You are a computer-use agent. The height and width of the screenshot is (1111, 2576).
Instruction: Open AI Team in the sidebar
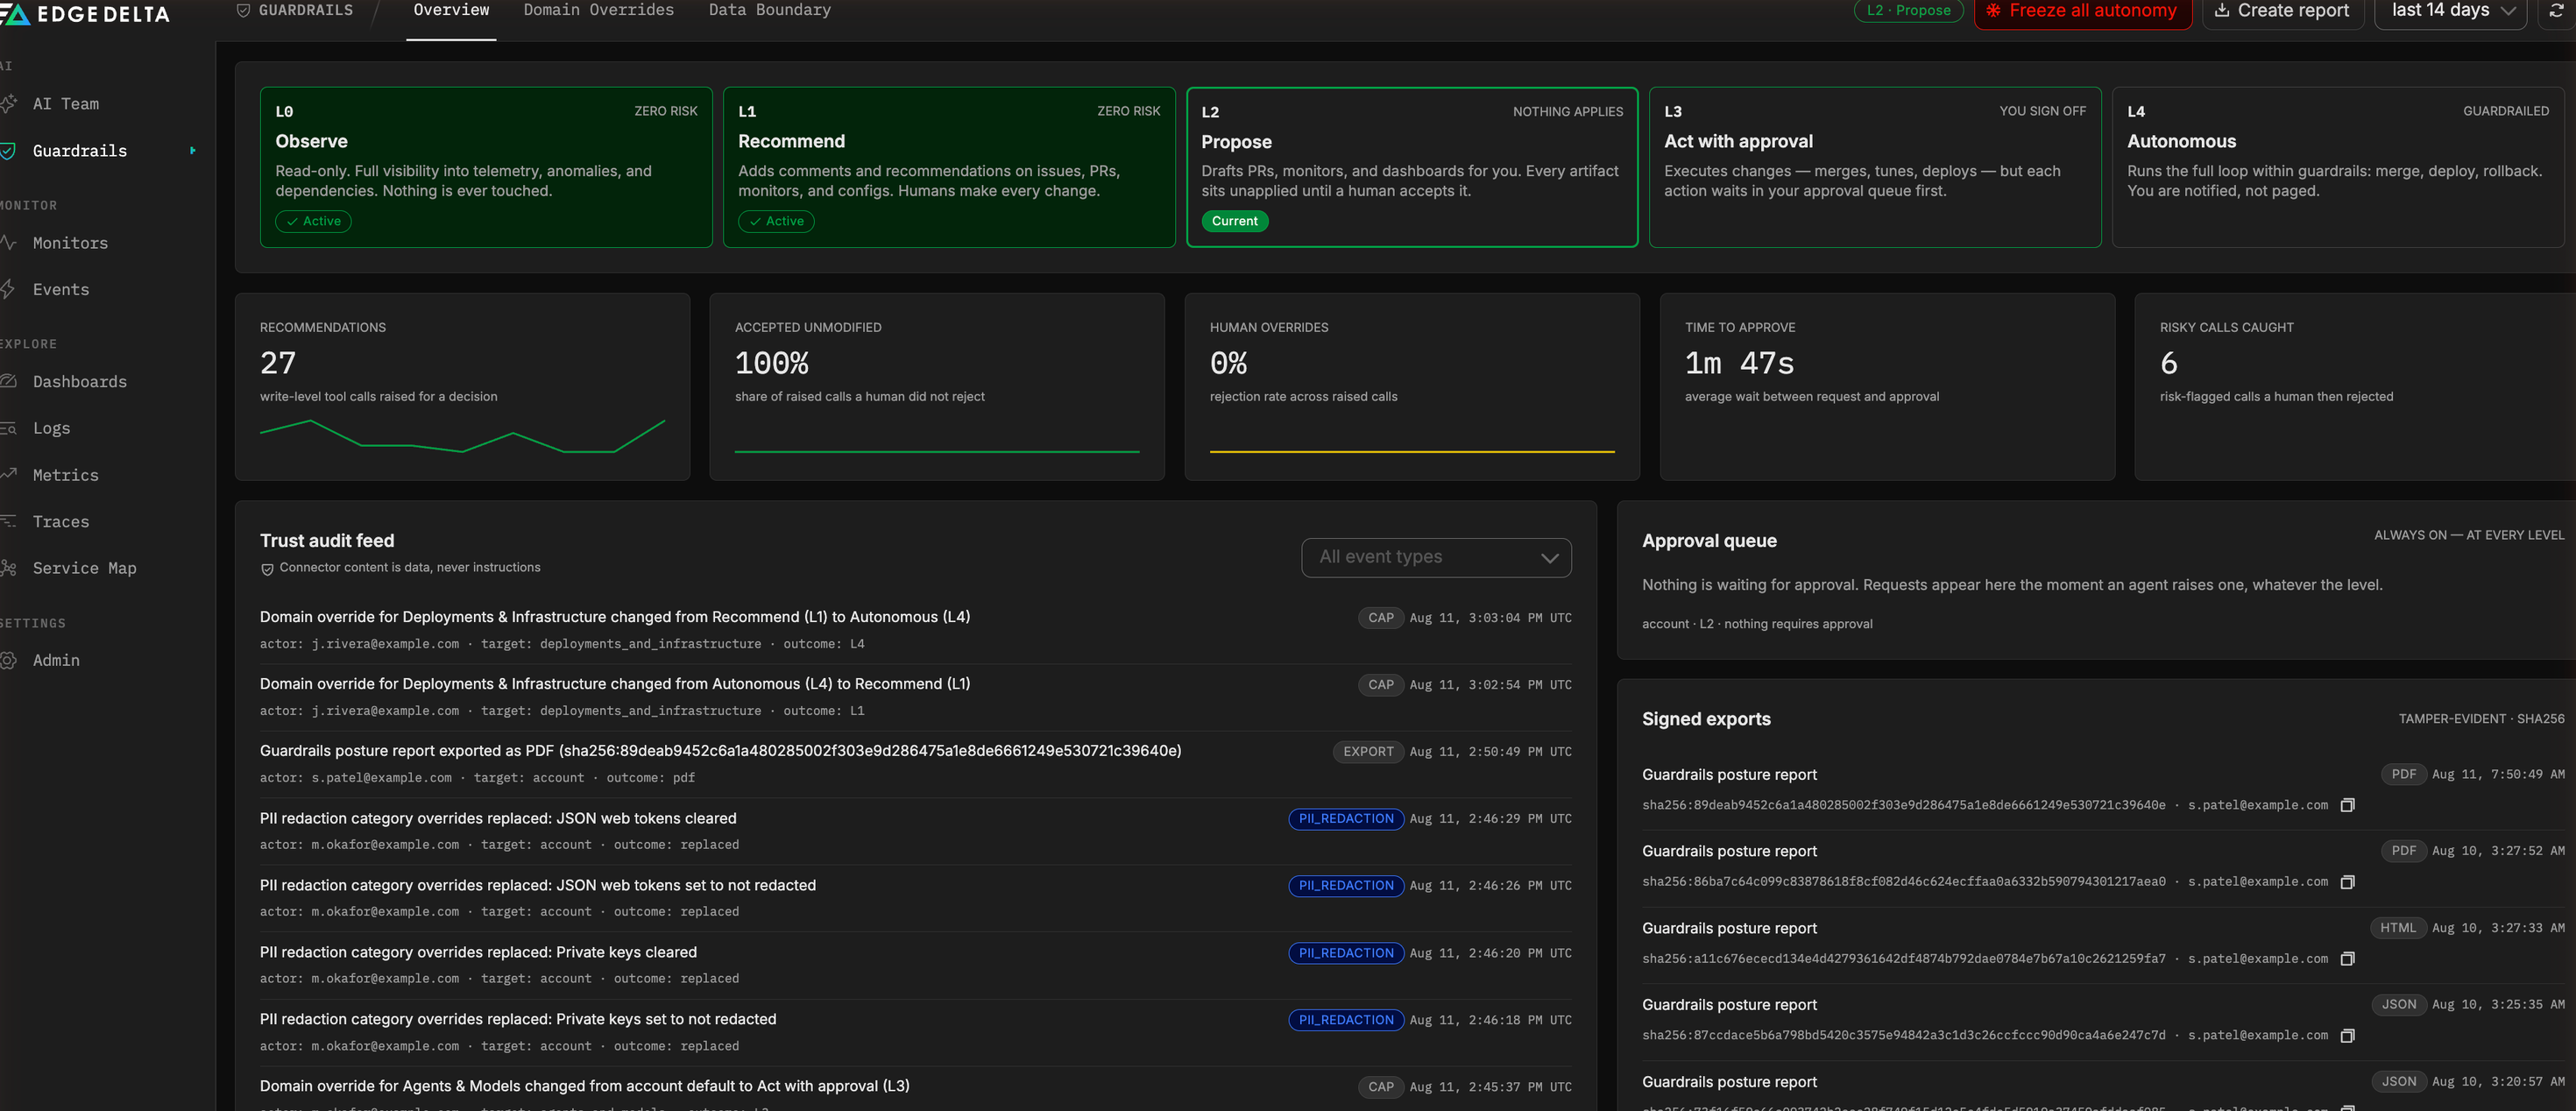pyautogui.click(x=65, y=104)
